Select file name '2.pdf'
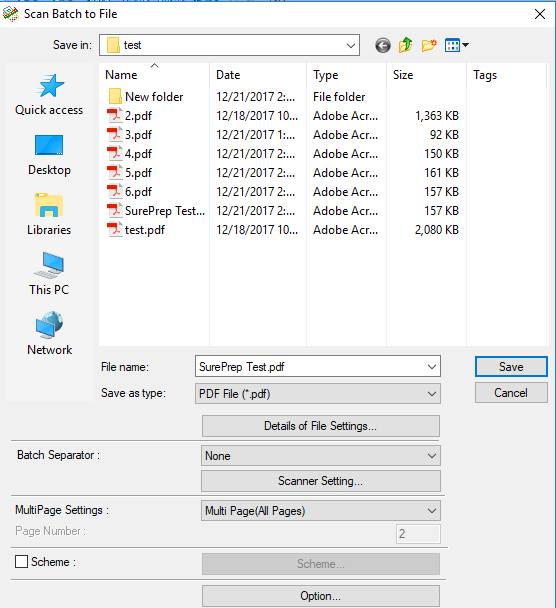Image resolution: width=556 pixels, height=608 pixels. point(138,116)
